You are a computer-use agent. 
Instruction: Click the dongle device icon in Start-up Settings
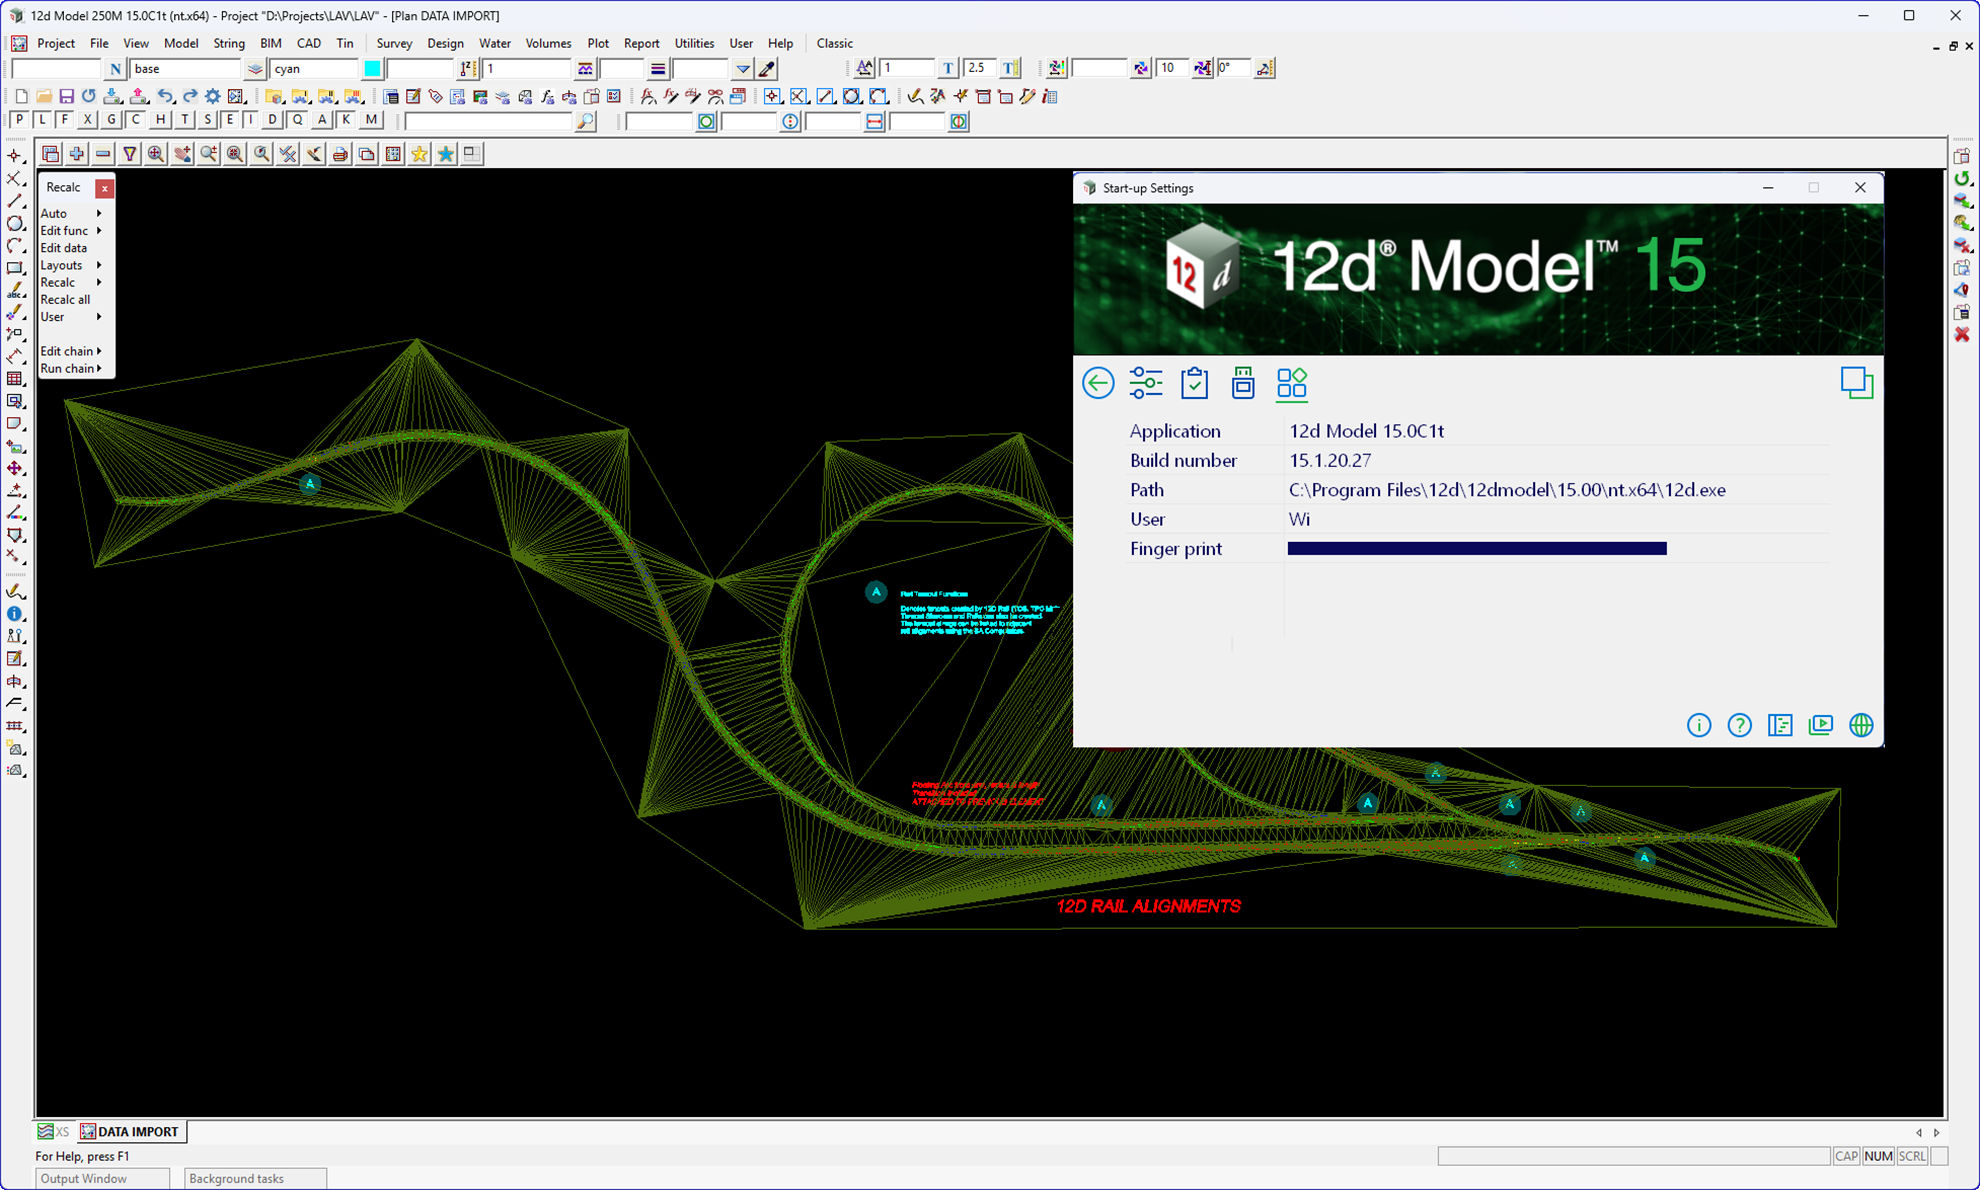coord(1243,383)
